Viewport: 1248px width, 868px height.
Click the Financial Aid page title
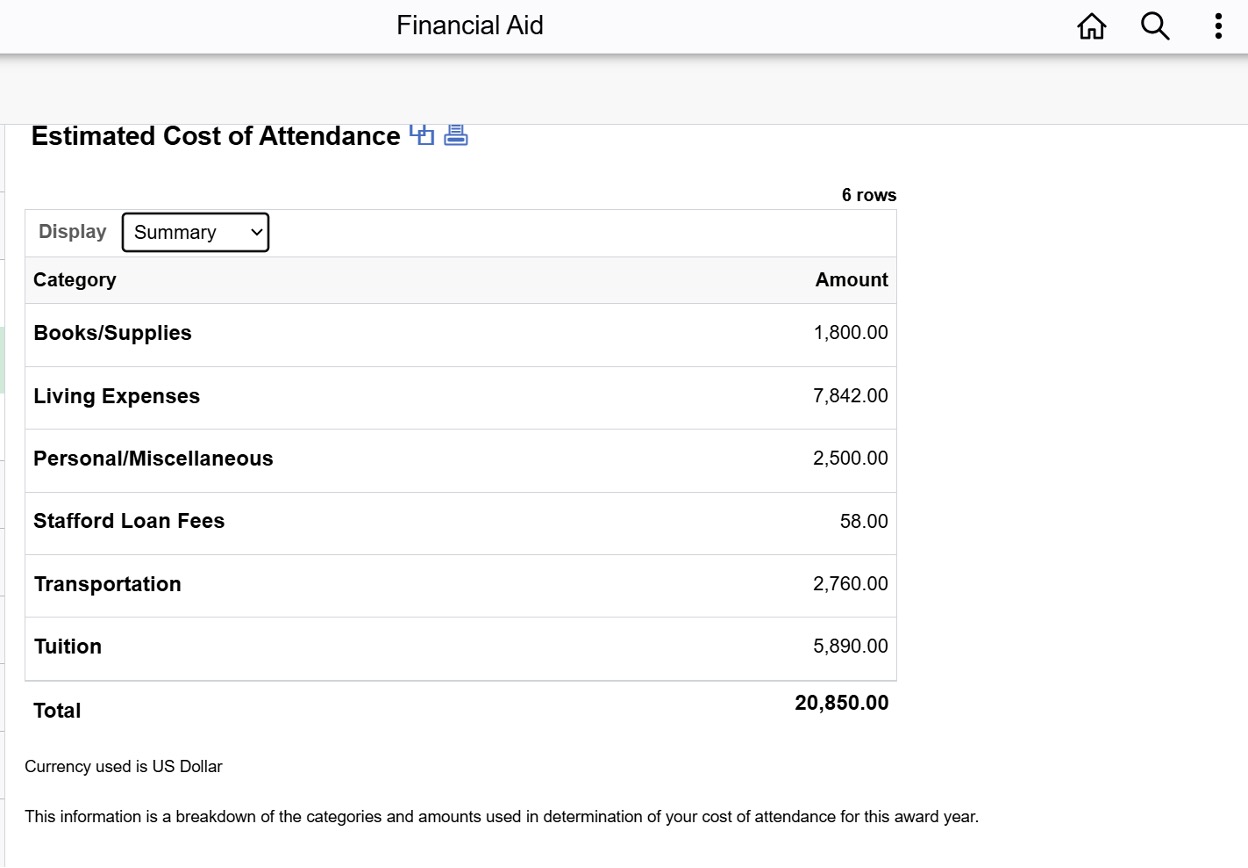click(470, 25)
